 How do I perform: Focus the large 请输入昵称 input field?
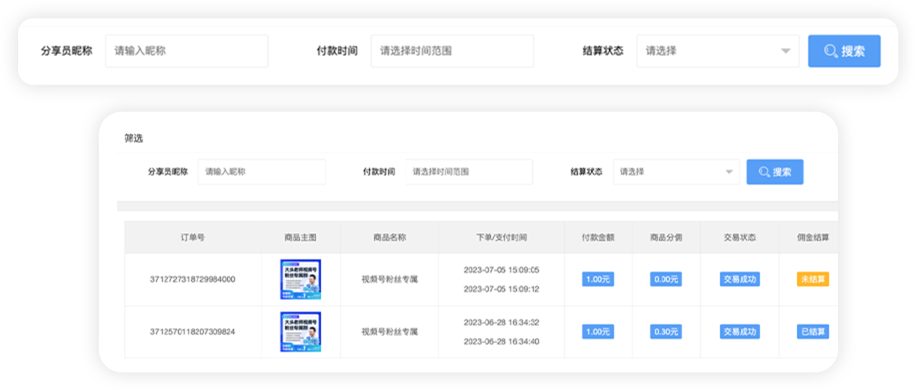coord(187,51)
